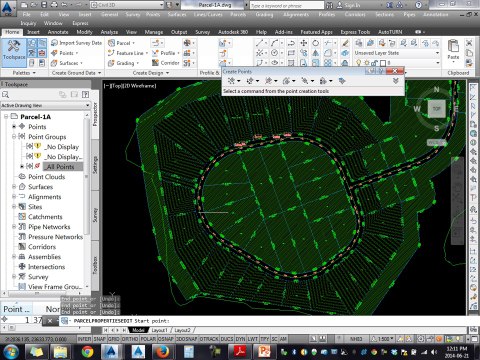
Task: Select the Move tool in Modify panel
Action: 303,43
